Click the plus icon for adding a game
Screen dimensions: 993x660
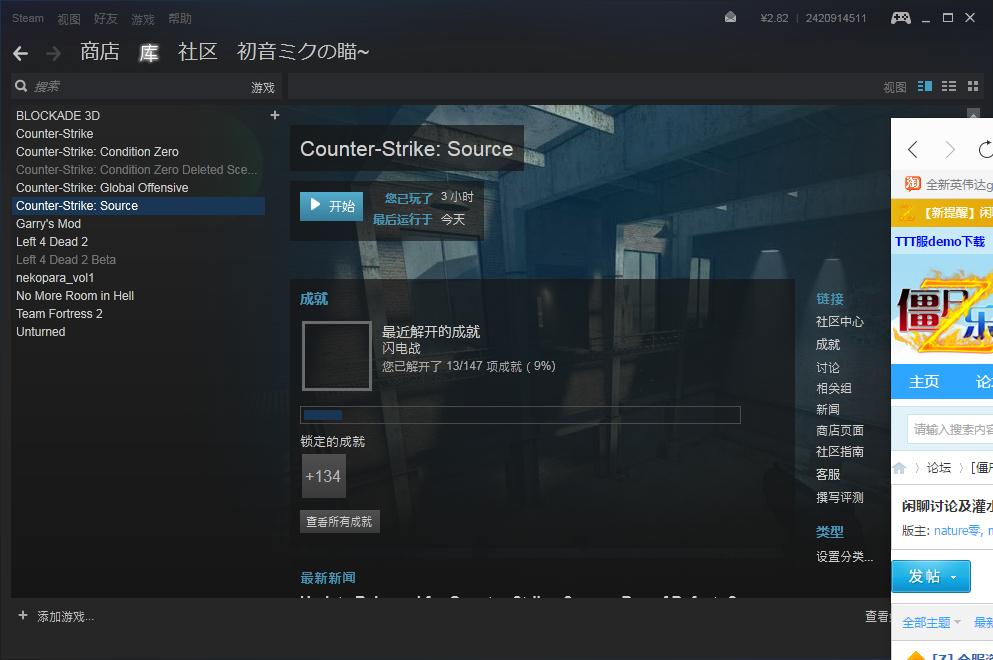coord(23,616)
